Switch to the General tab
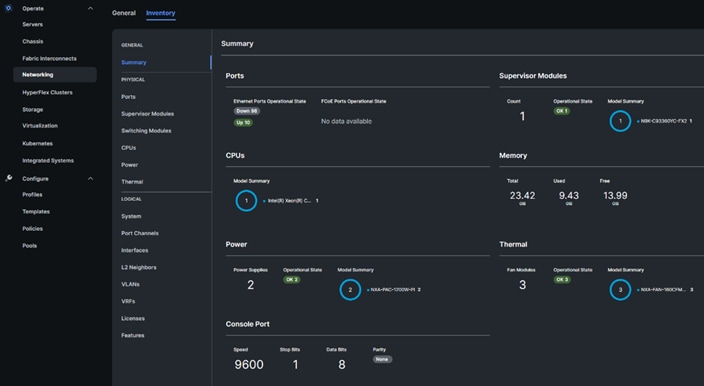704x386 pixels. (x=123, y=13)
